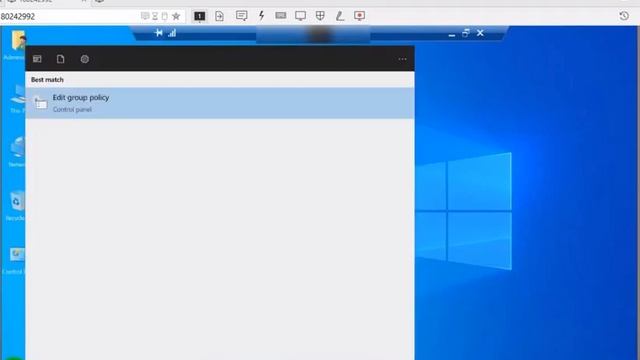Click the star favorite icon in address bar
The height and width of the screenshot is (360, 640).
tap(176, 16)
